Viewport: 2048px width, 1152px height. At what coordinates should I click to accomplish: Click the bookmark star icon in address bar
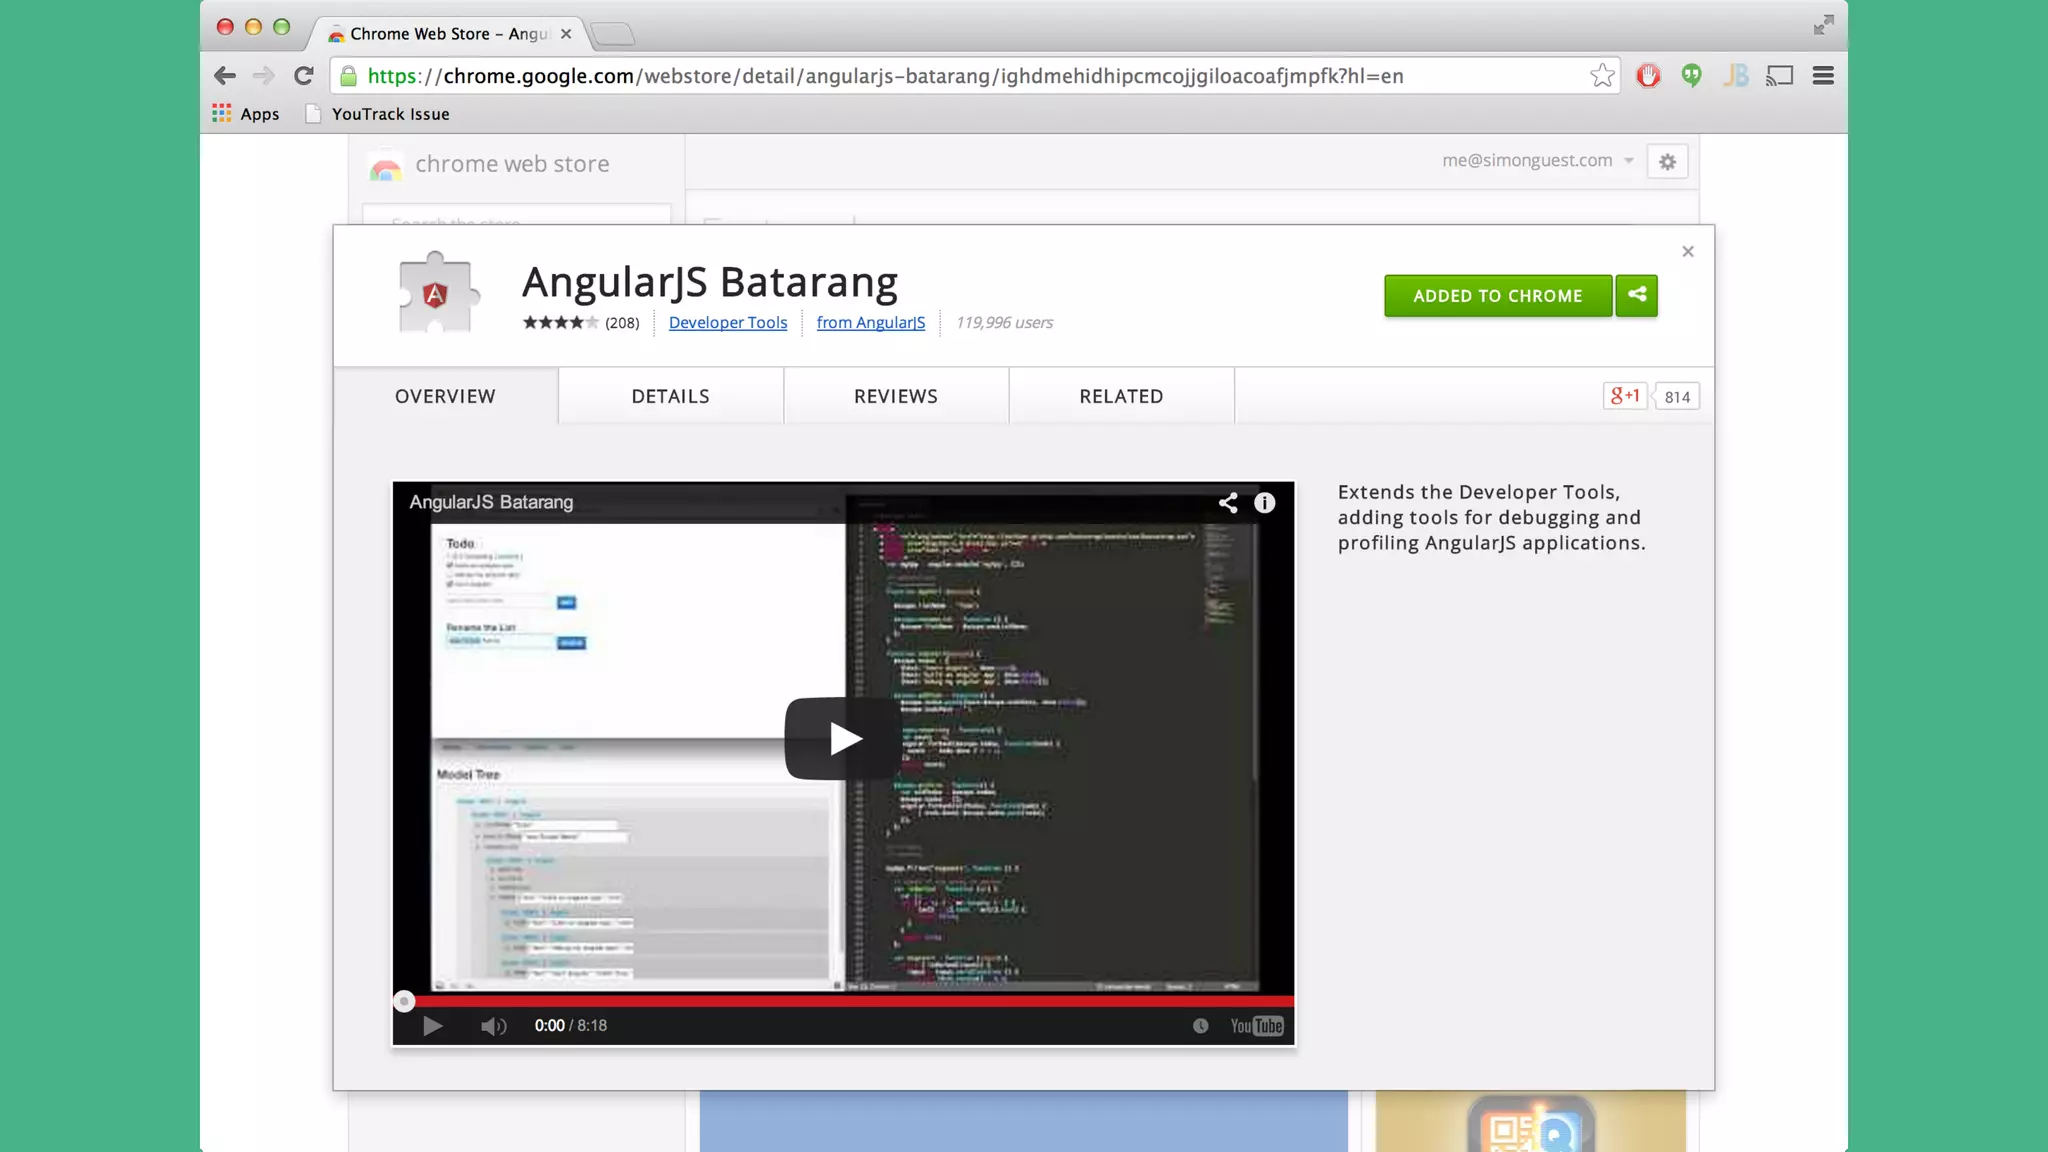click(x=1602, y=76)
